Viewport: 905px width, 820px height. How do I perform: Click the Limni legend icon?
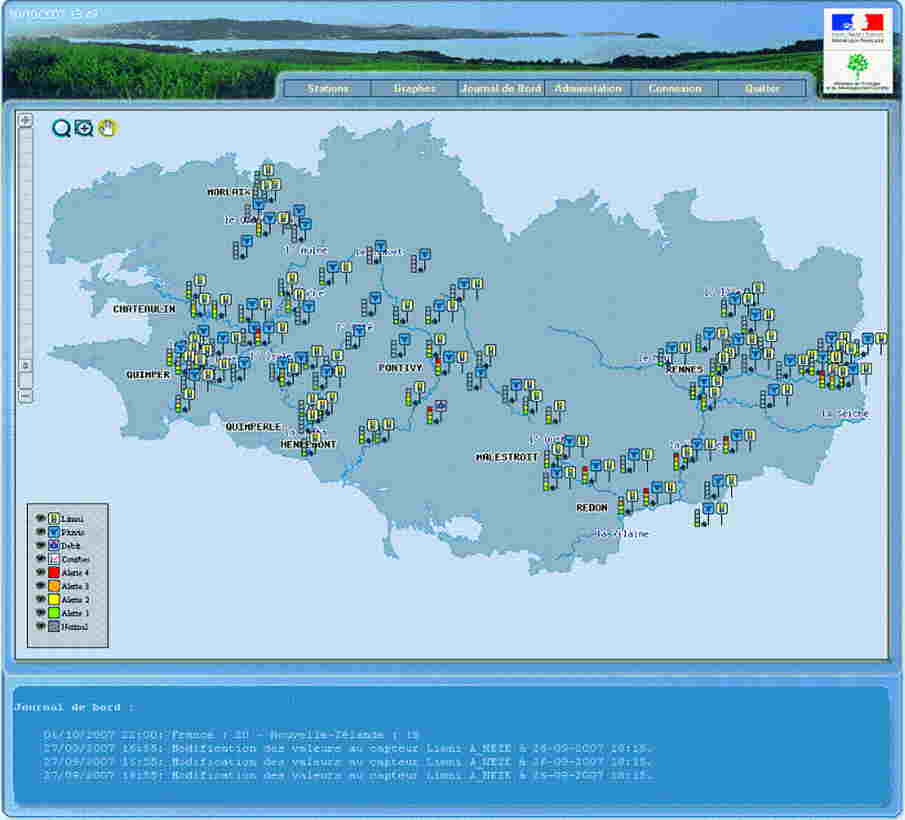coord(52,517)
